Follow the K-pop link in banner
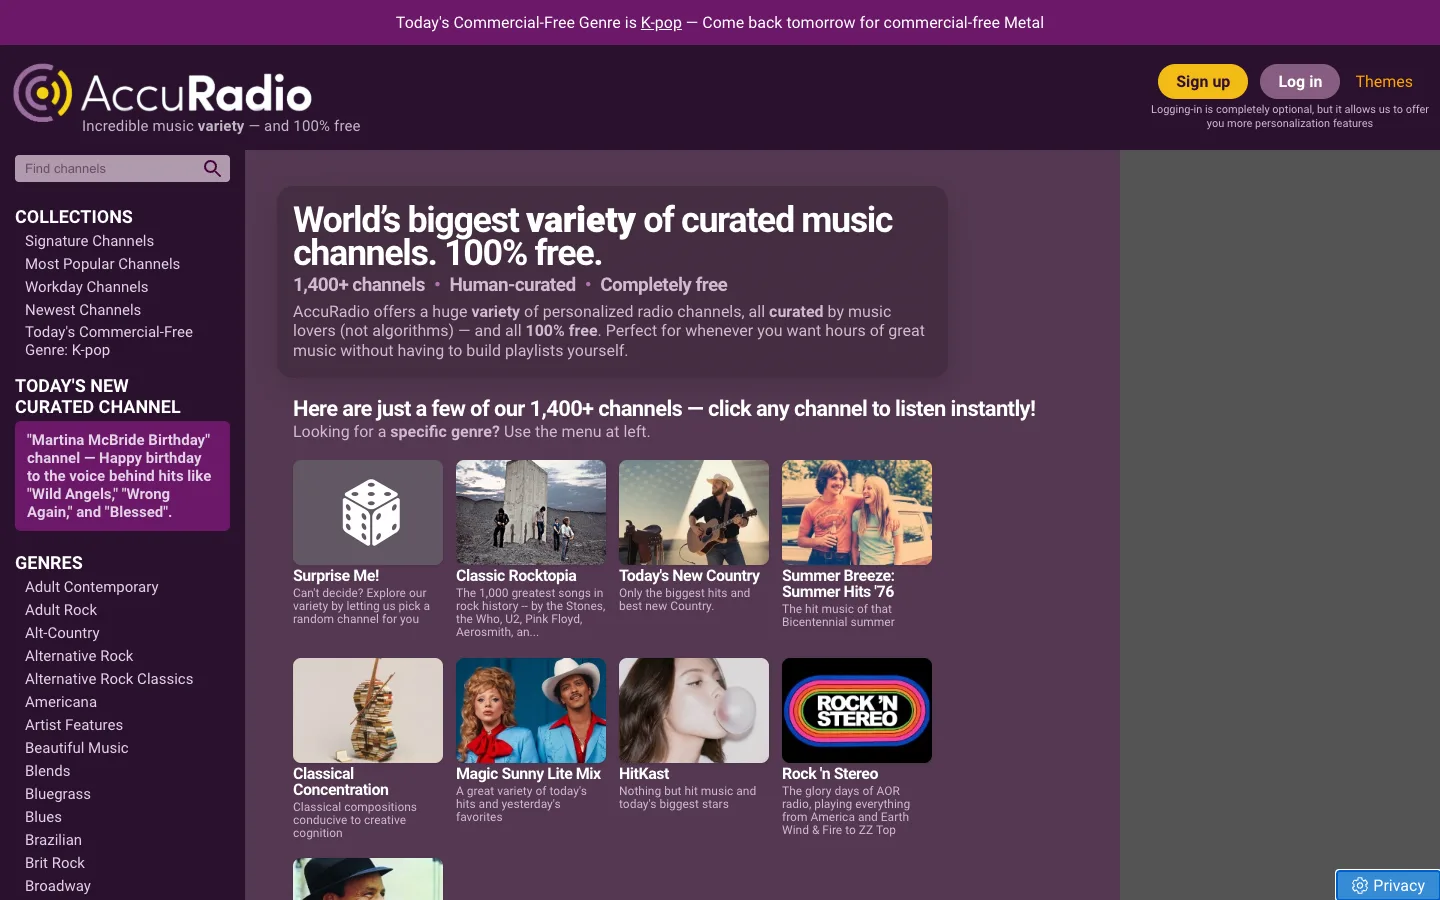 (x=661, y=22)
